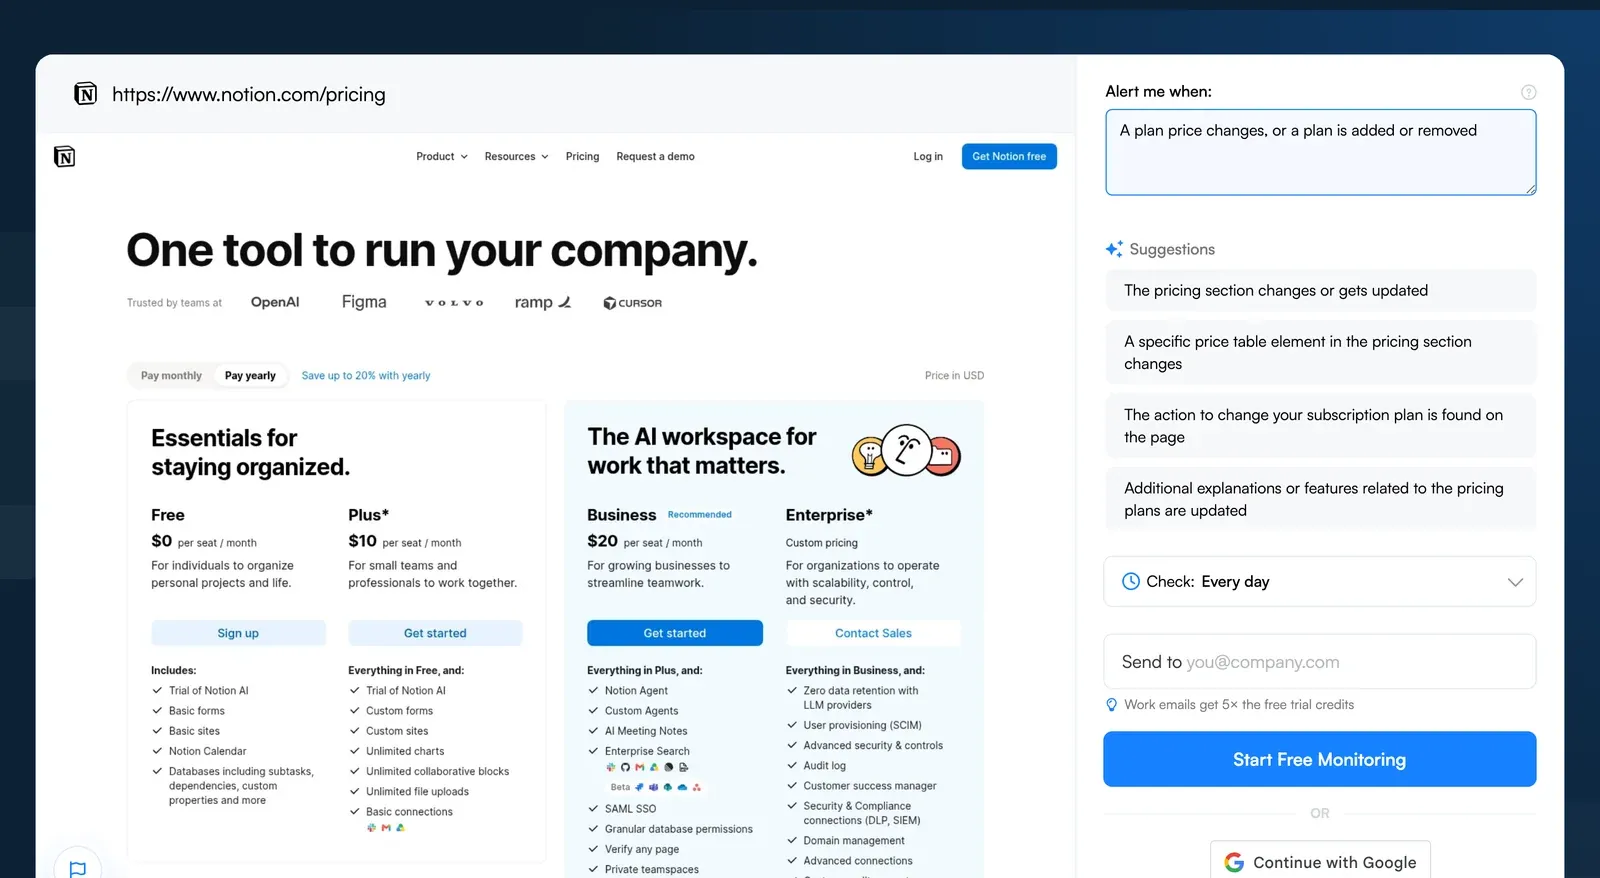The width and height of the screenshot is (1600, 878).
Task: Switch billing to Pay monthly
Action: [171, 376]
